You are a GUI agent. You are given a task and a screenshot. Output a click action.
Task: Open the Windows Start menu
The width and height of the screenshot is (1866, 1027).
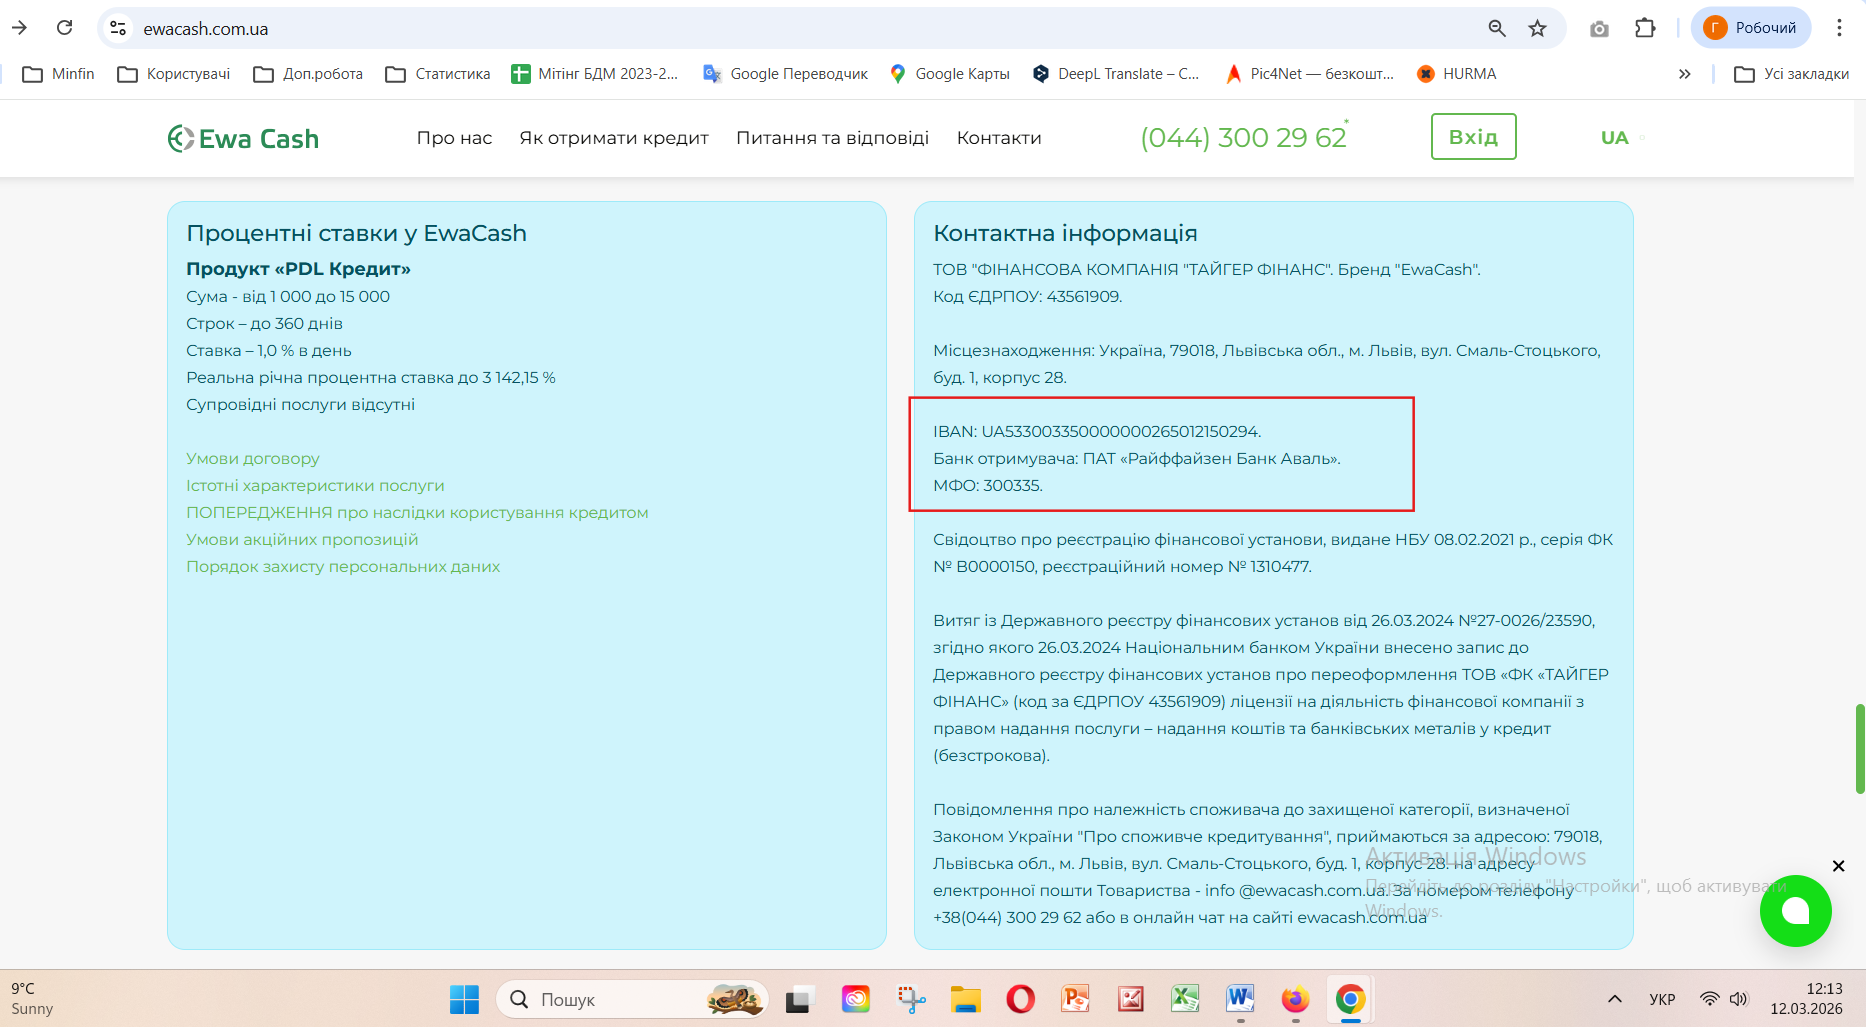click(x=464, y=999)
